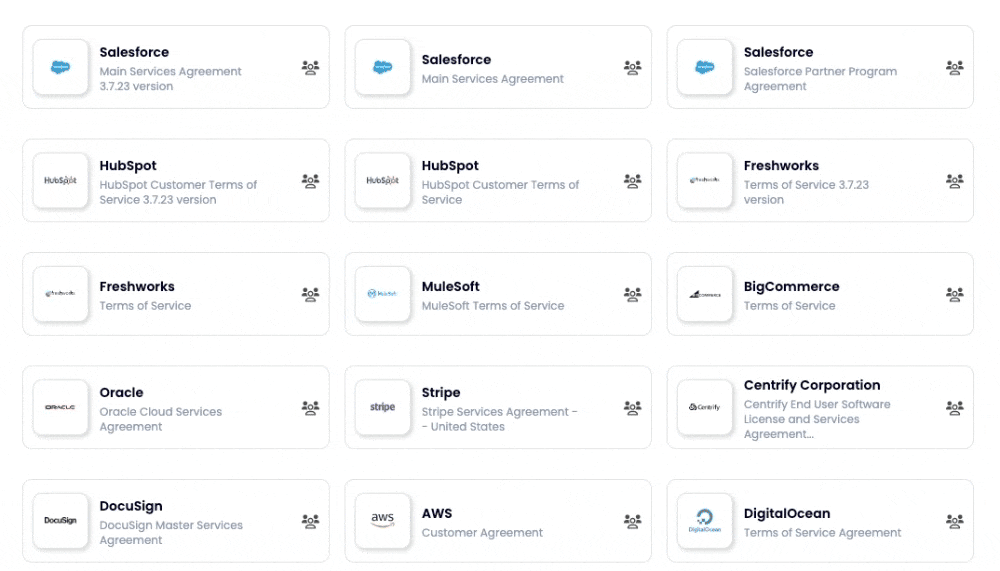This screenshot has width=1000, height=571.
Task: Click the Oracle logo thumbnail
Action: pos(61,408)
